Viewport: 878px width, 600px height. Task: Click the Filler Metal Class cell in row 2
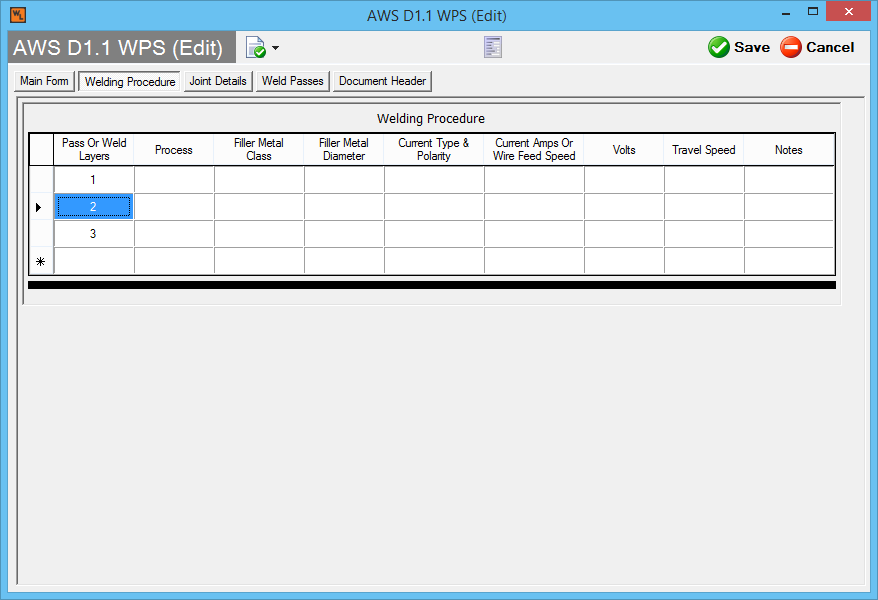(259, 207)
